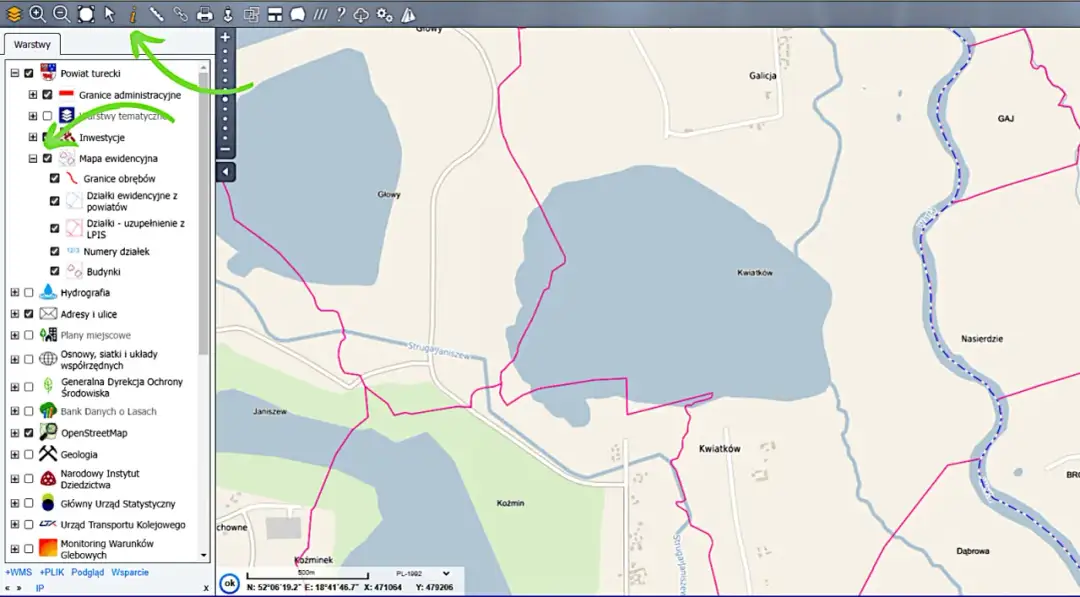Viewport: 1080px width, 597px height.
Task: Select the measure distance ruler tool
Action: [157, 14]
